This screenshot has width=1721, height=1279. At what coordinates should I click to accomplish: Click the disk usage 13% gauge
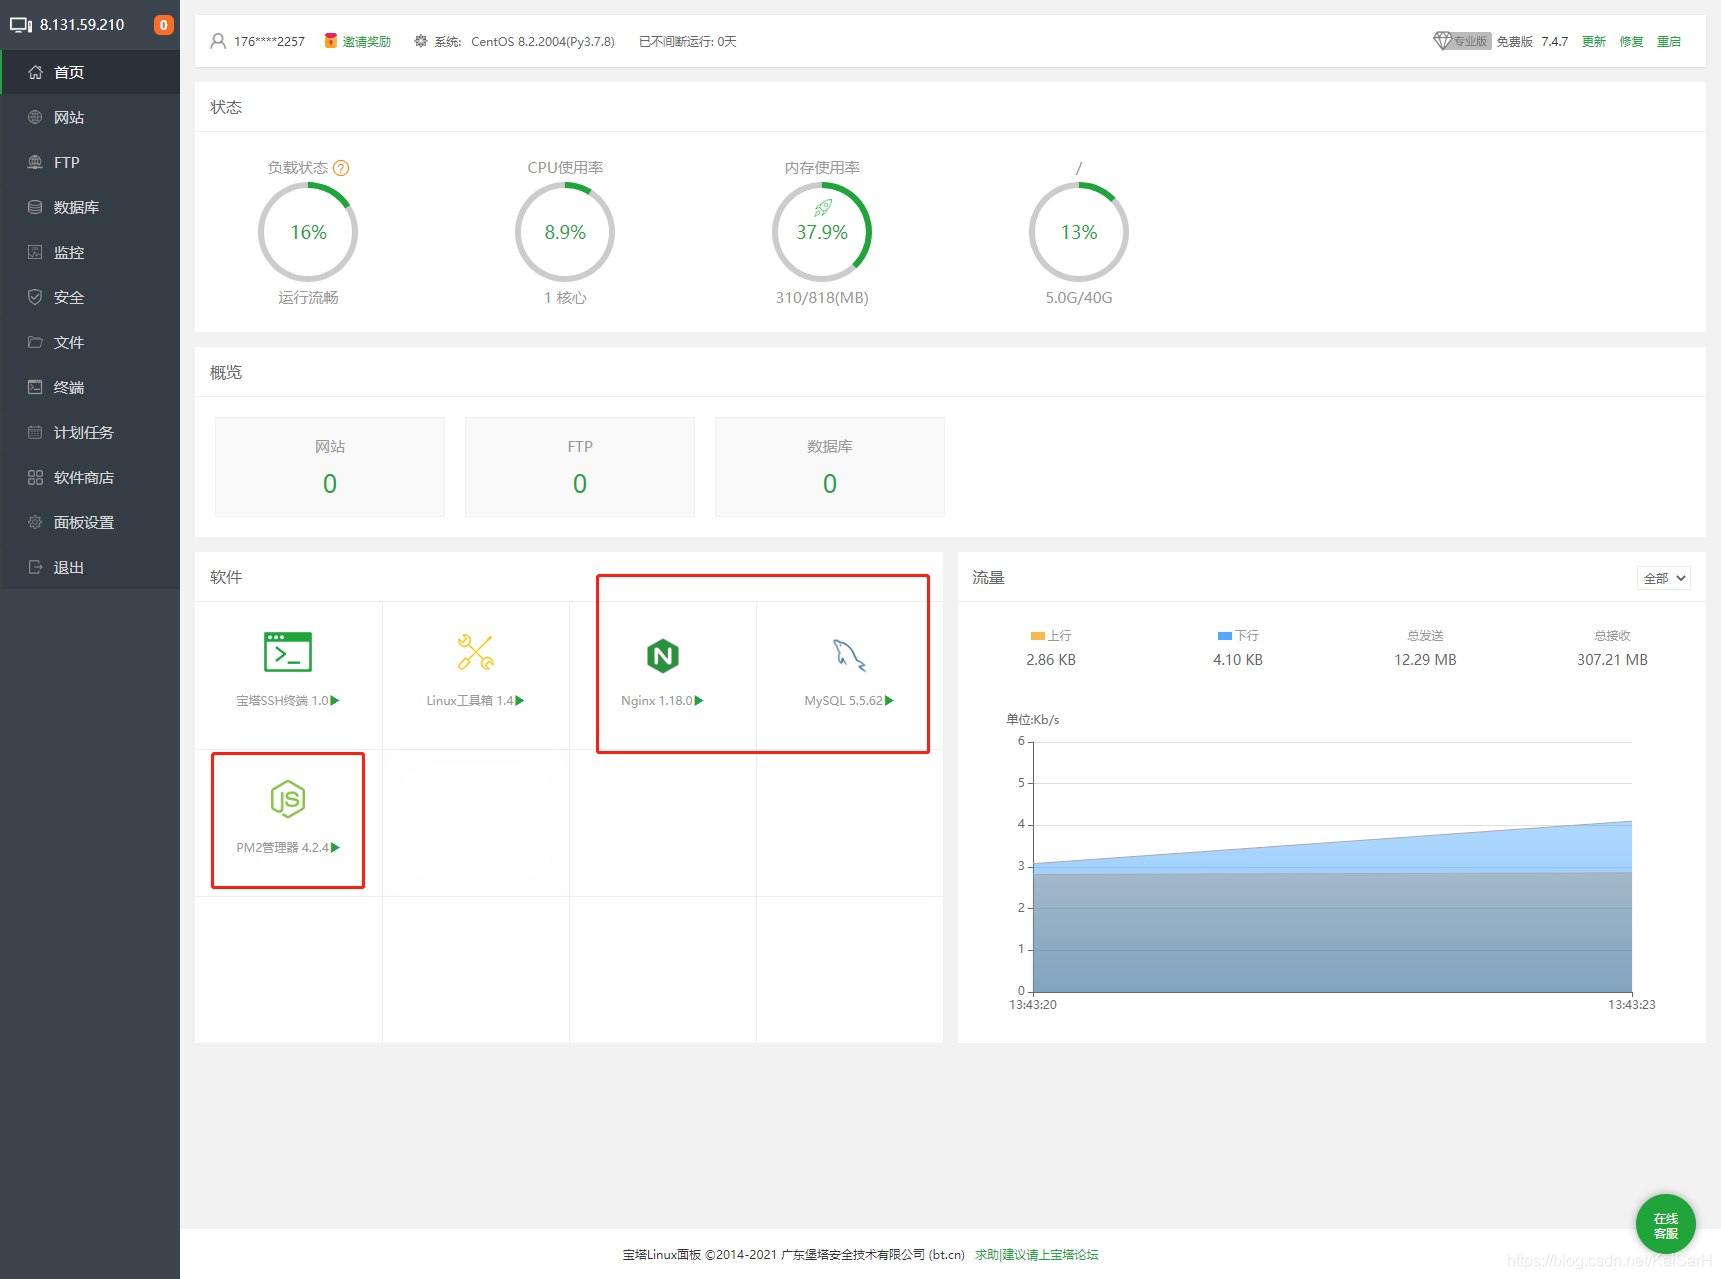(x=1079, y=232)
